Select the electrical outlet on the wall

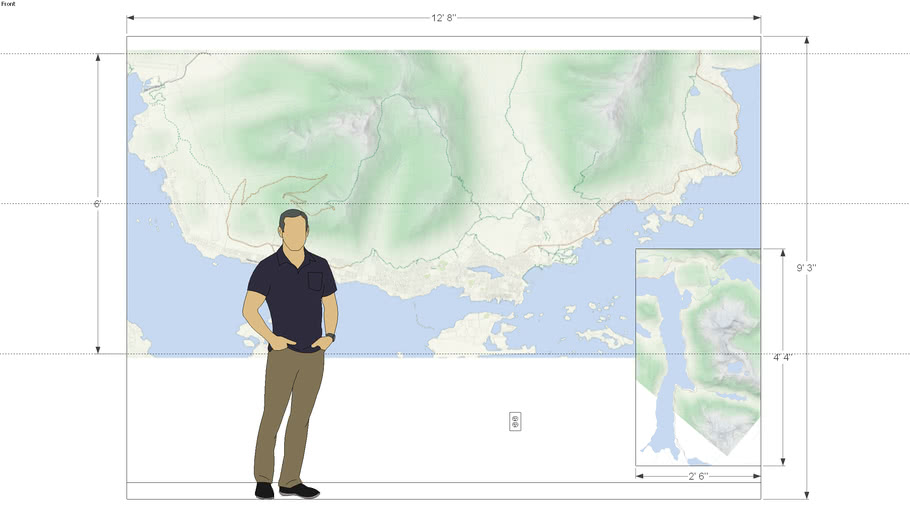click(x=515, y=421)
